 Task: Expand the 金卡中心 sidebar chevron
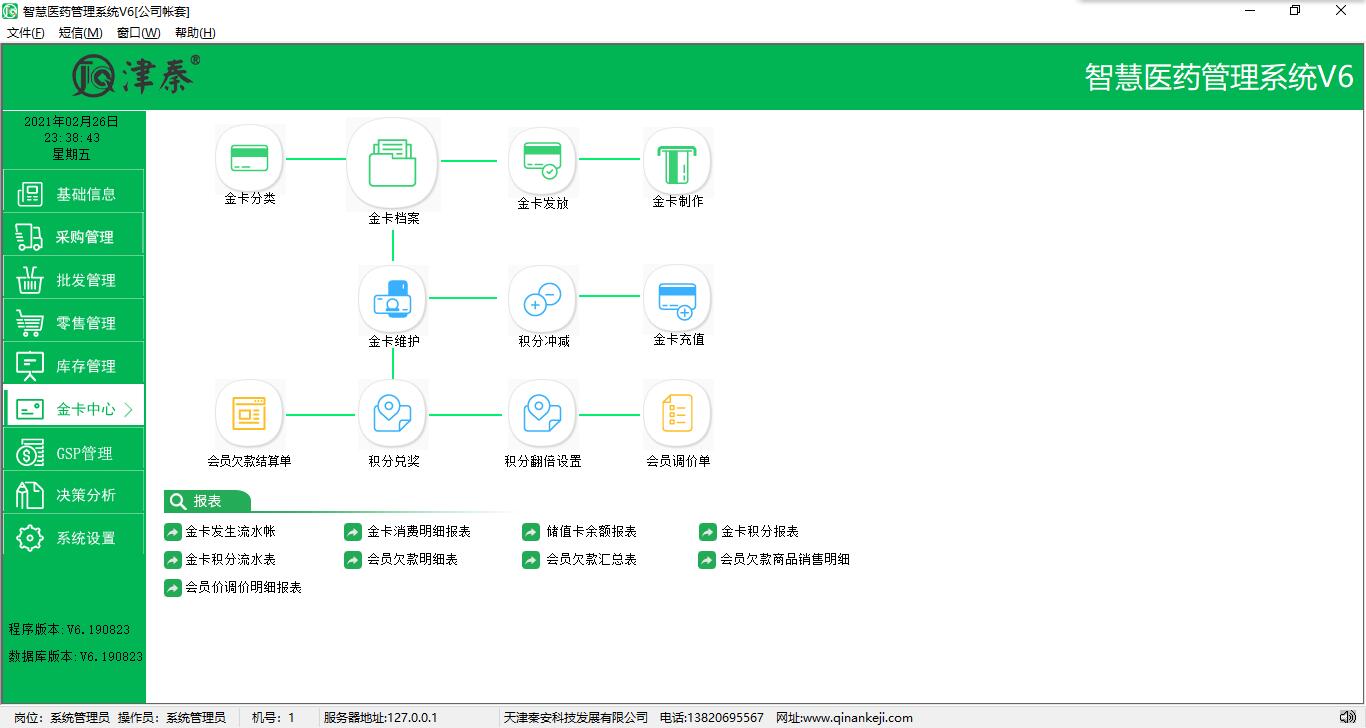coord(128,409)
